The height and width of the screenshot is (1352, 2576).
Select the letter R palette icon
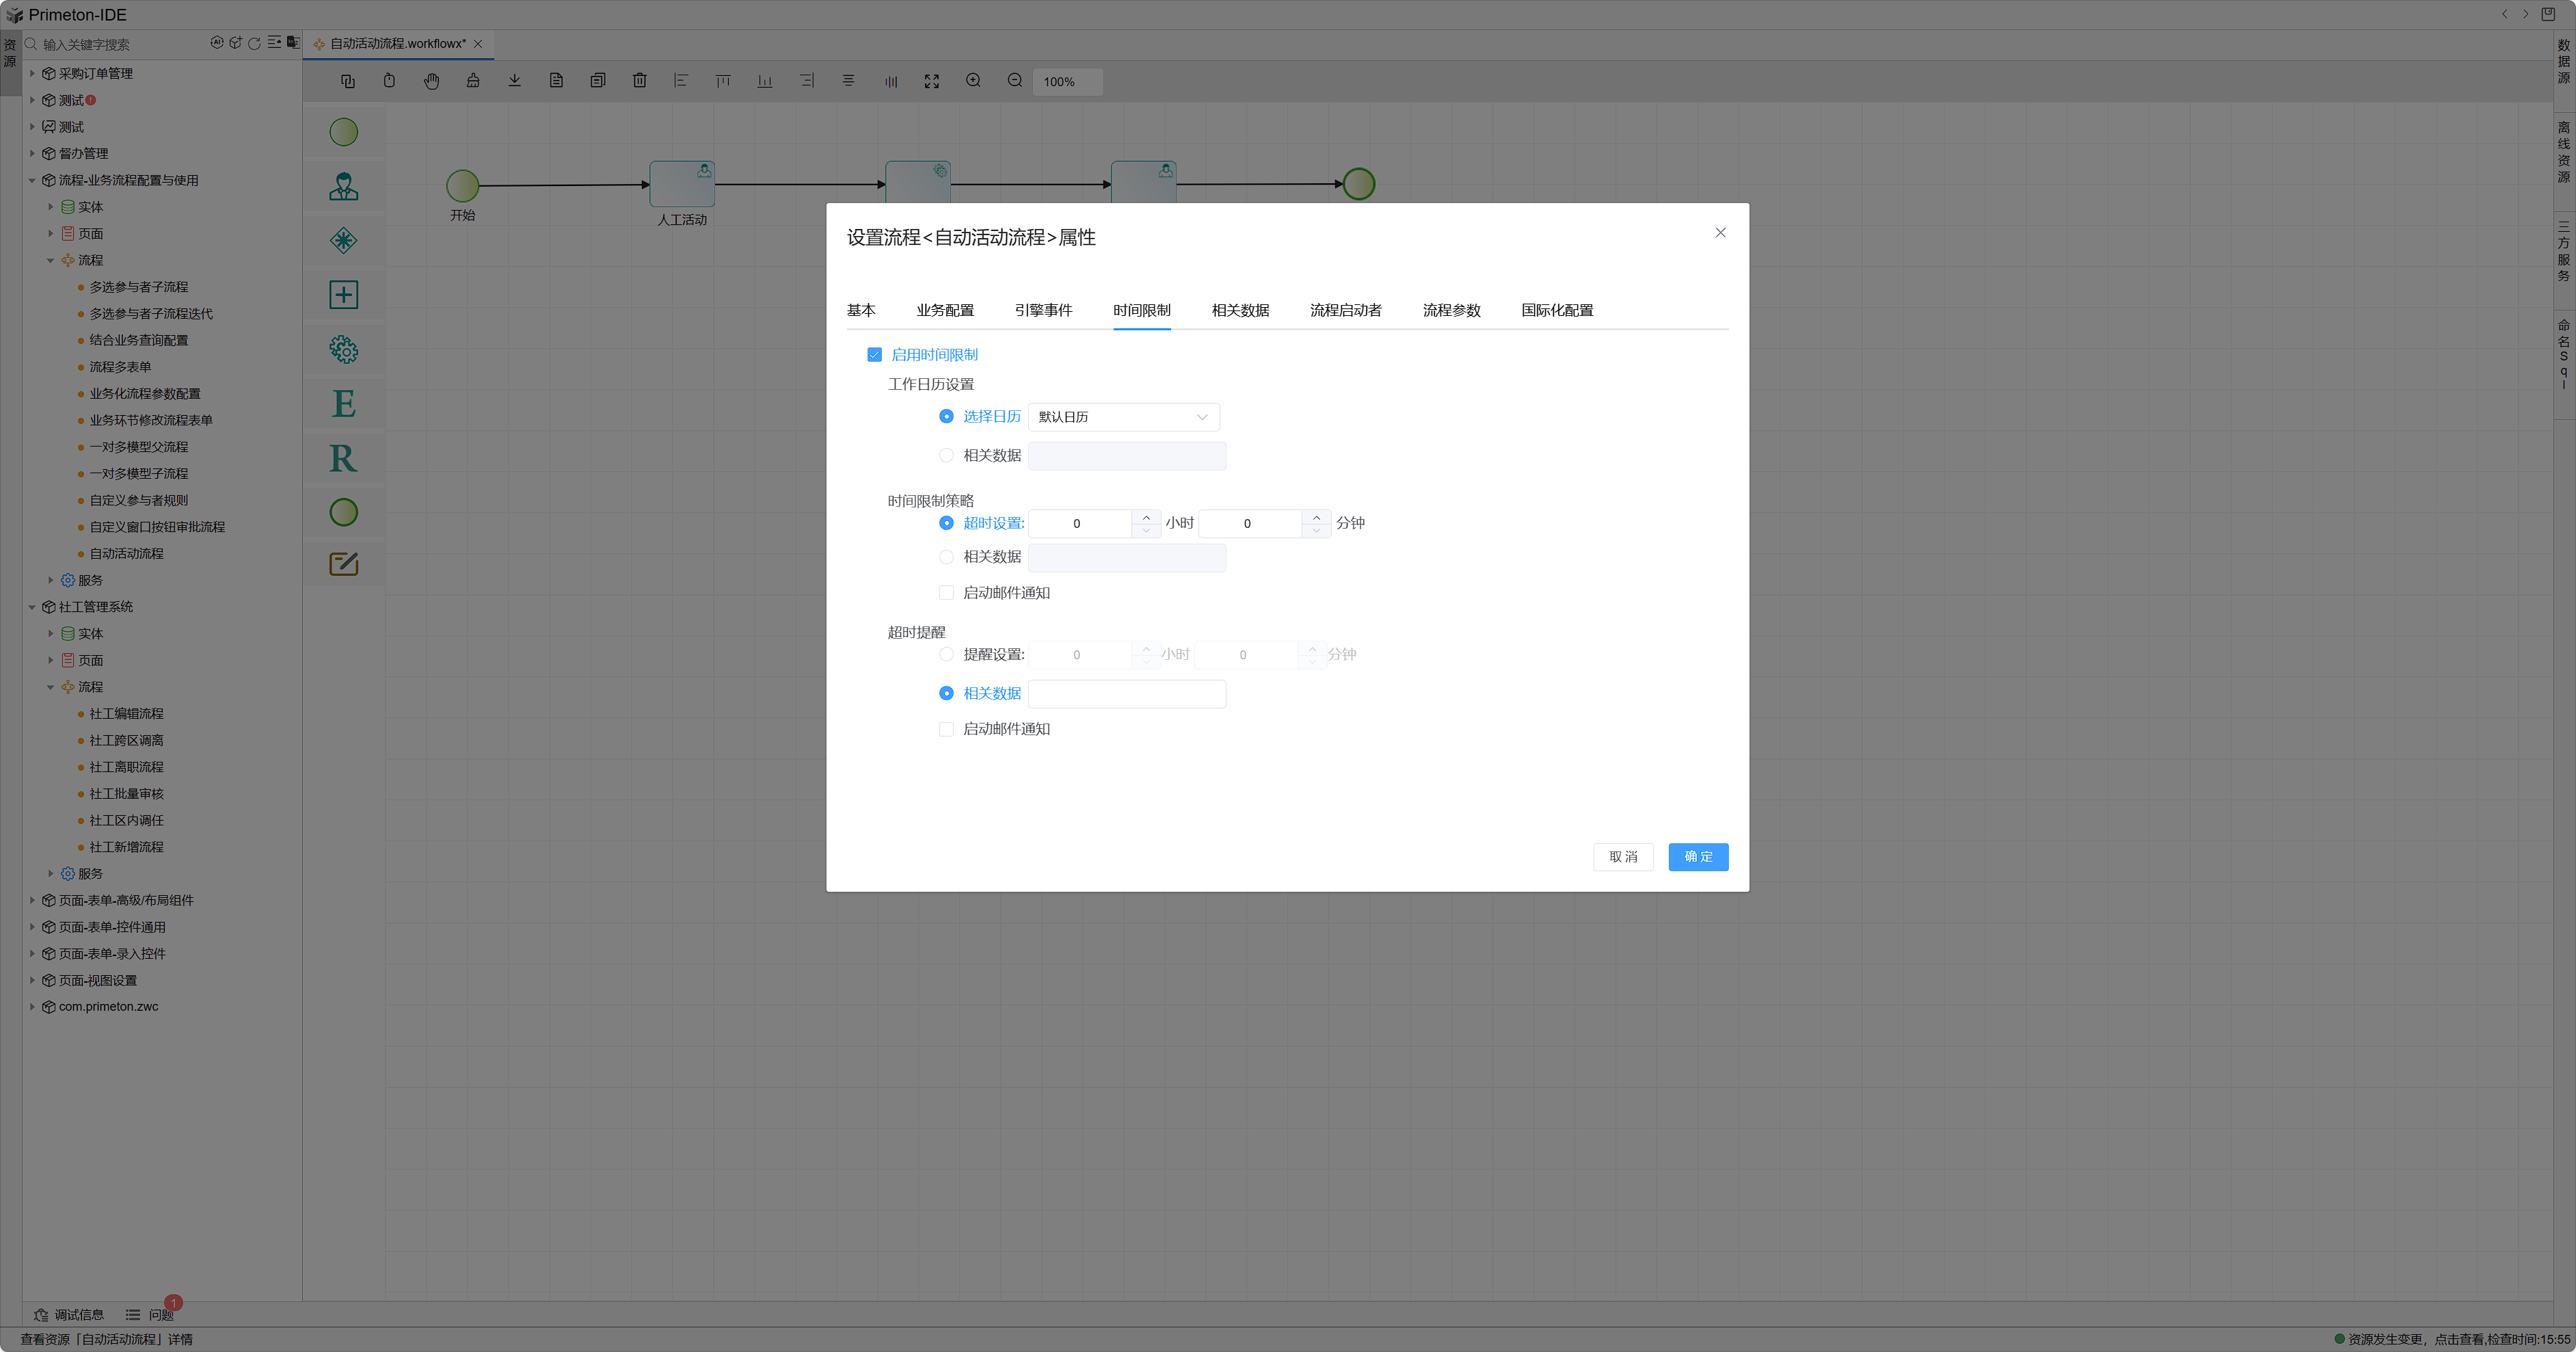point(343,458)
